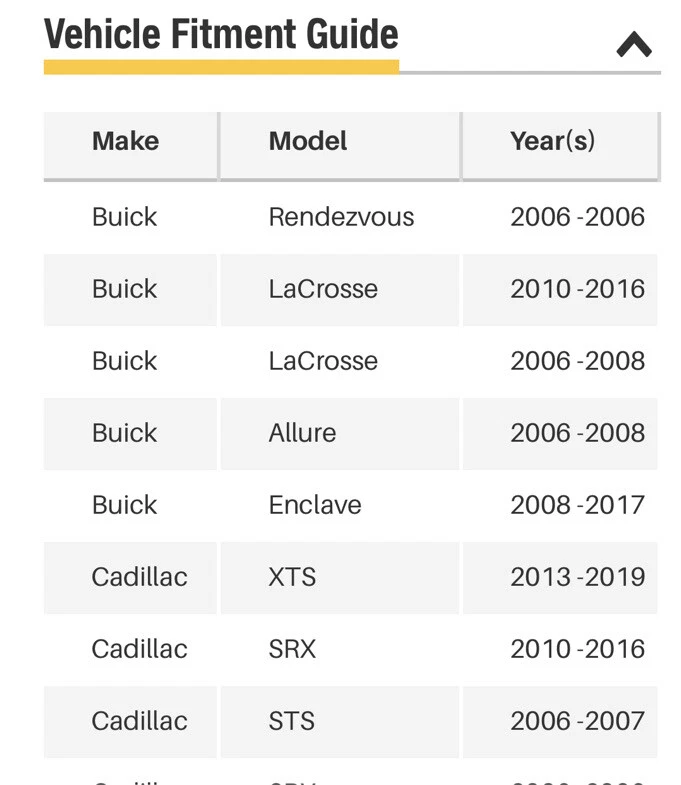Screen dimensions: 681x785
Task: Select the LaCrosse 2010-2016 model cell
Action: click(x=323, y=289)
